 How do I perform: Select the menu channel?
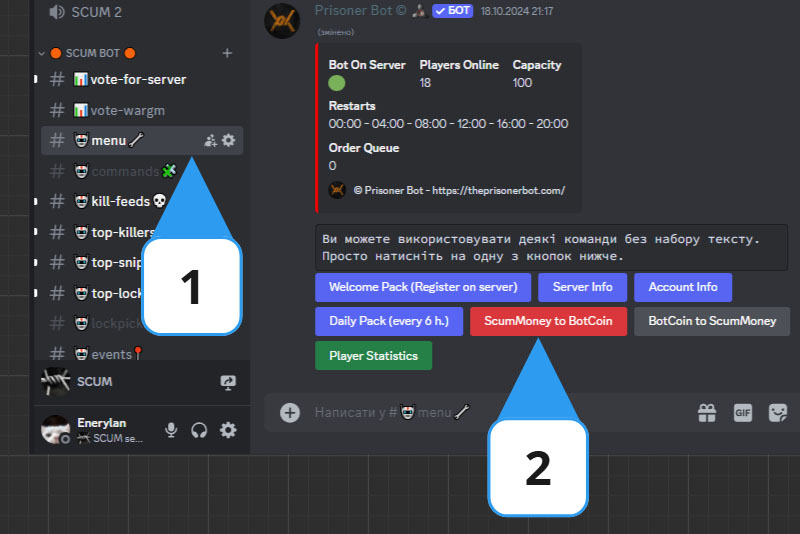coord(142,140)
